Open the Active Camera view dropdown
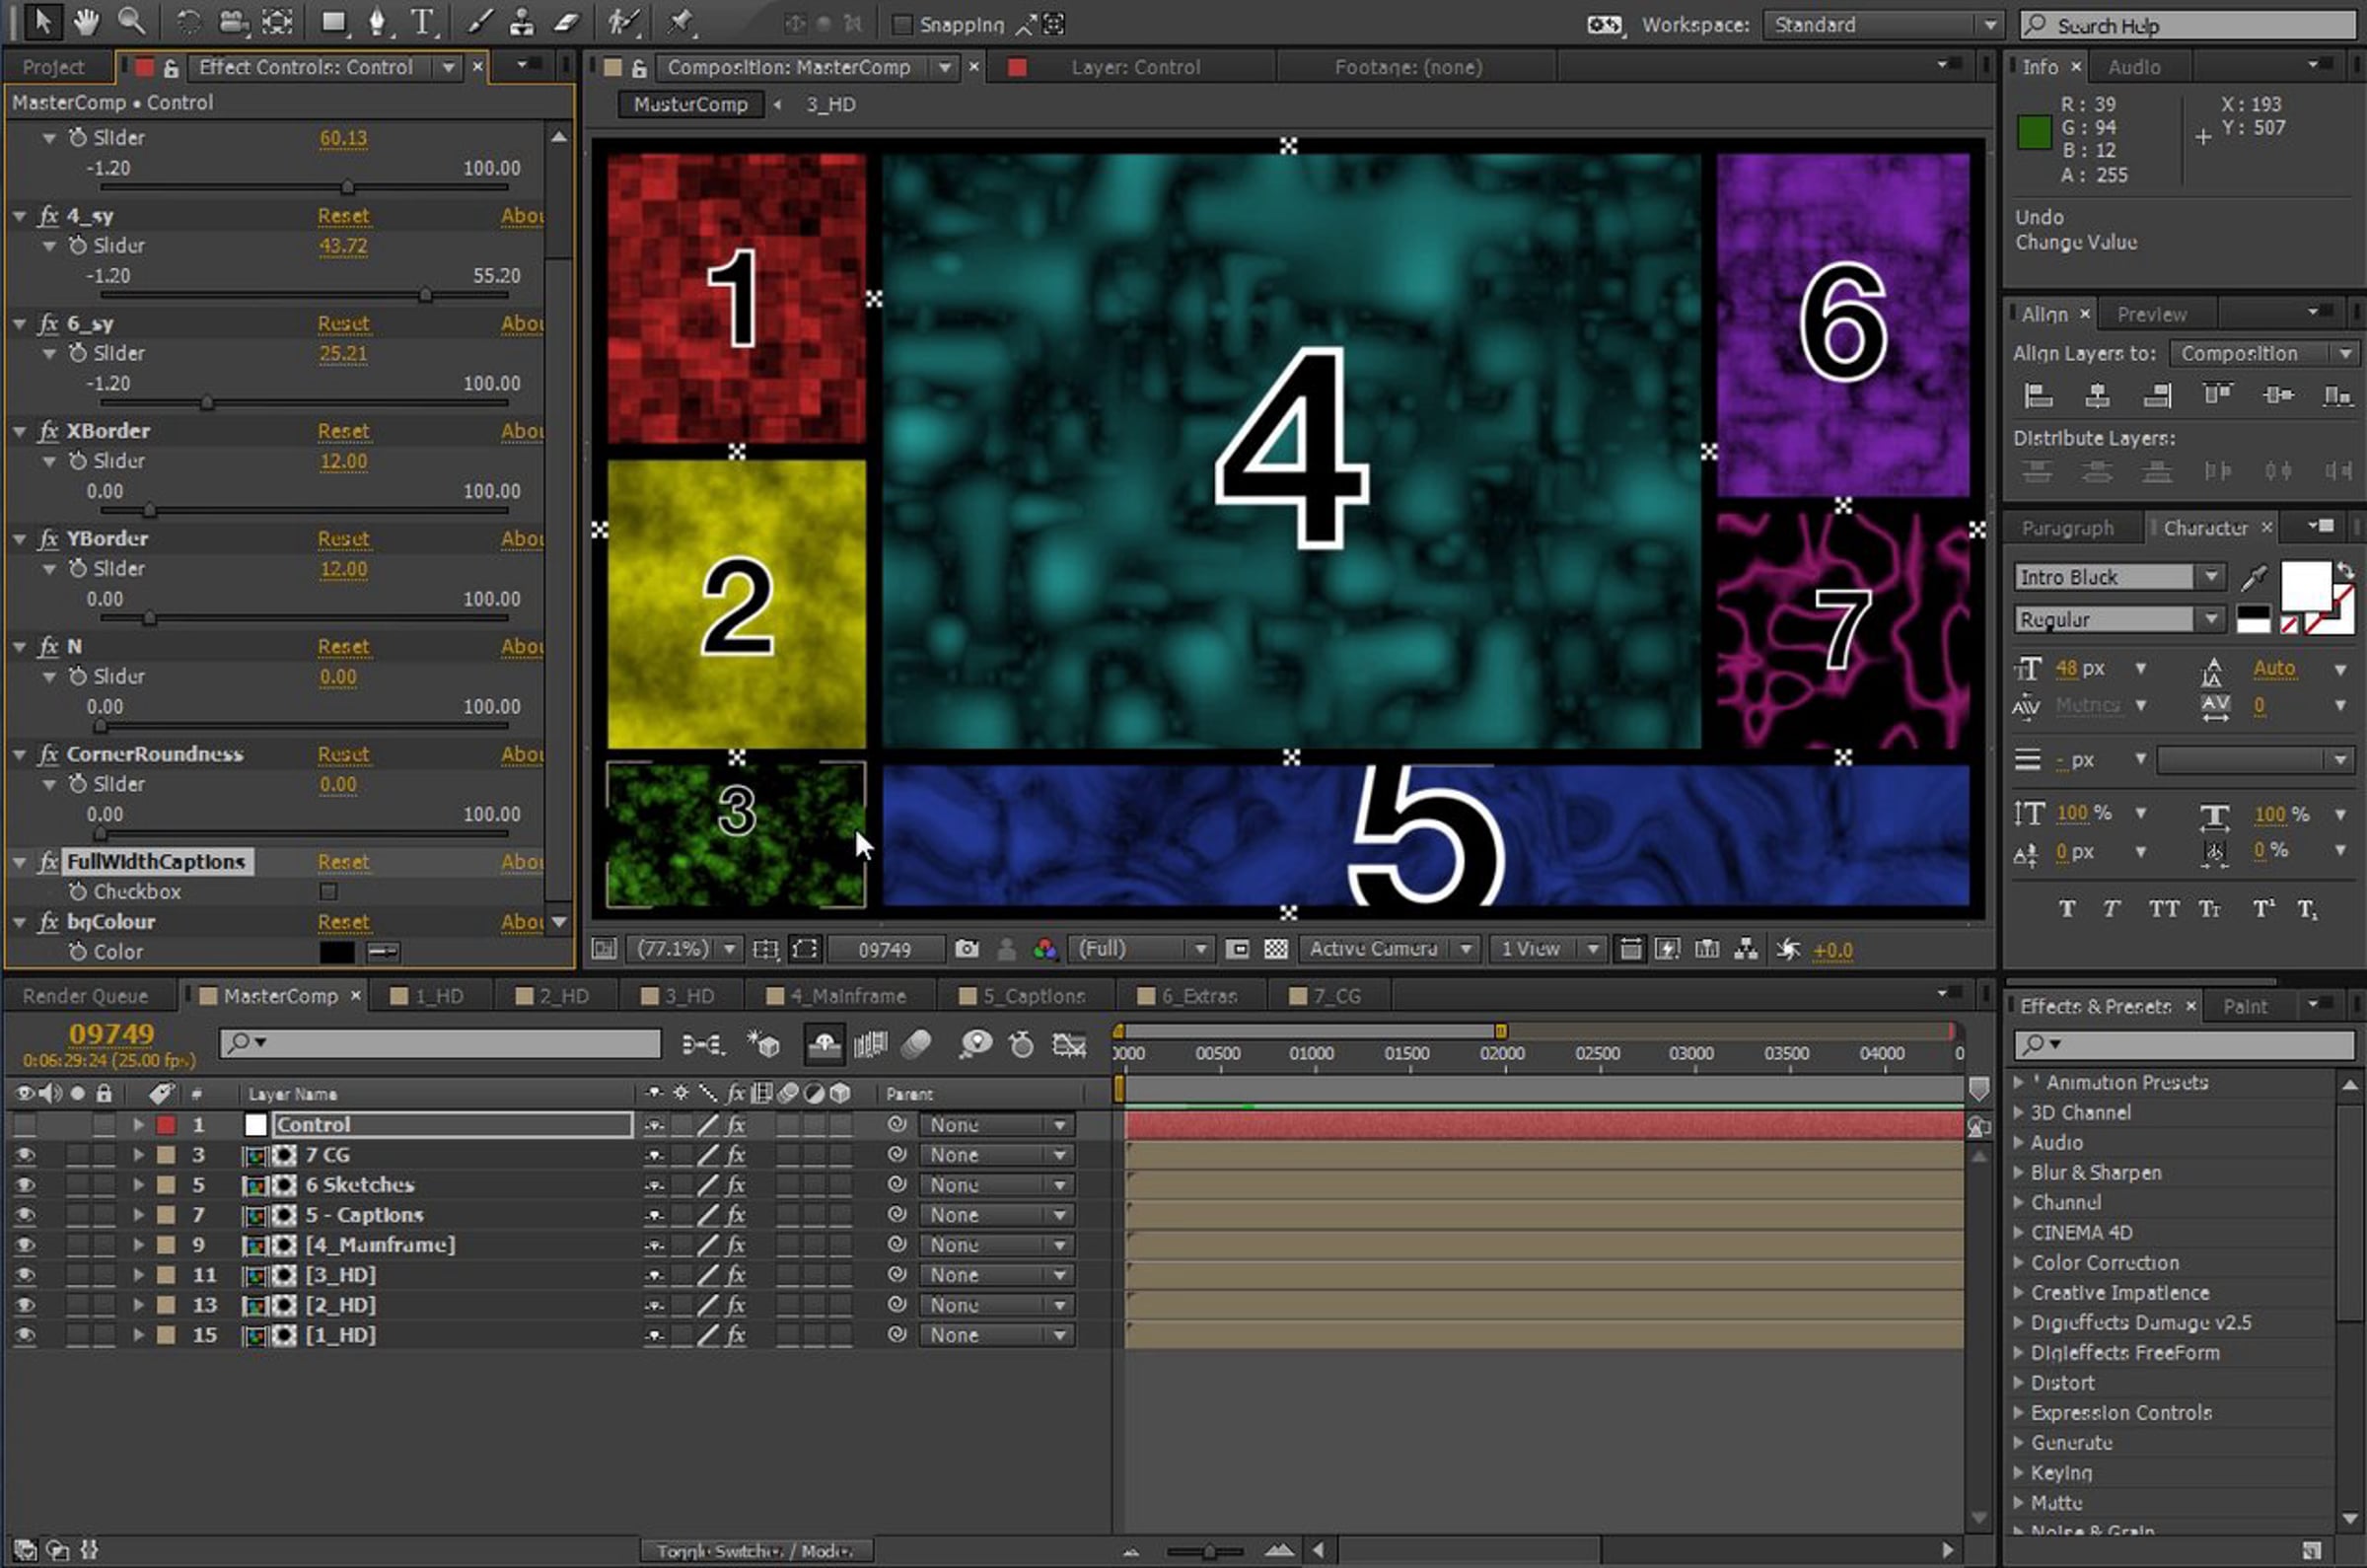This screenshot has width=2367, height=1568. [x=1387, y=949]
